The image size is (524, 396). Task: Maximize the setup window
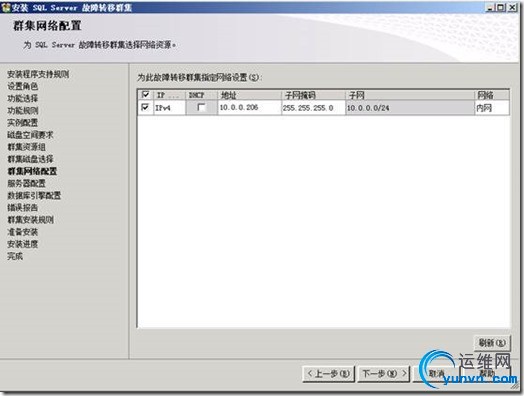point(501,7)
